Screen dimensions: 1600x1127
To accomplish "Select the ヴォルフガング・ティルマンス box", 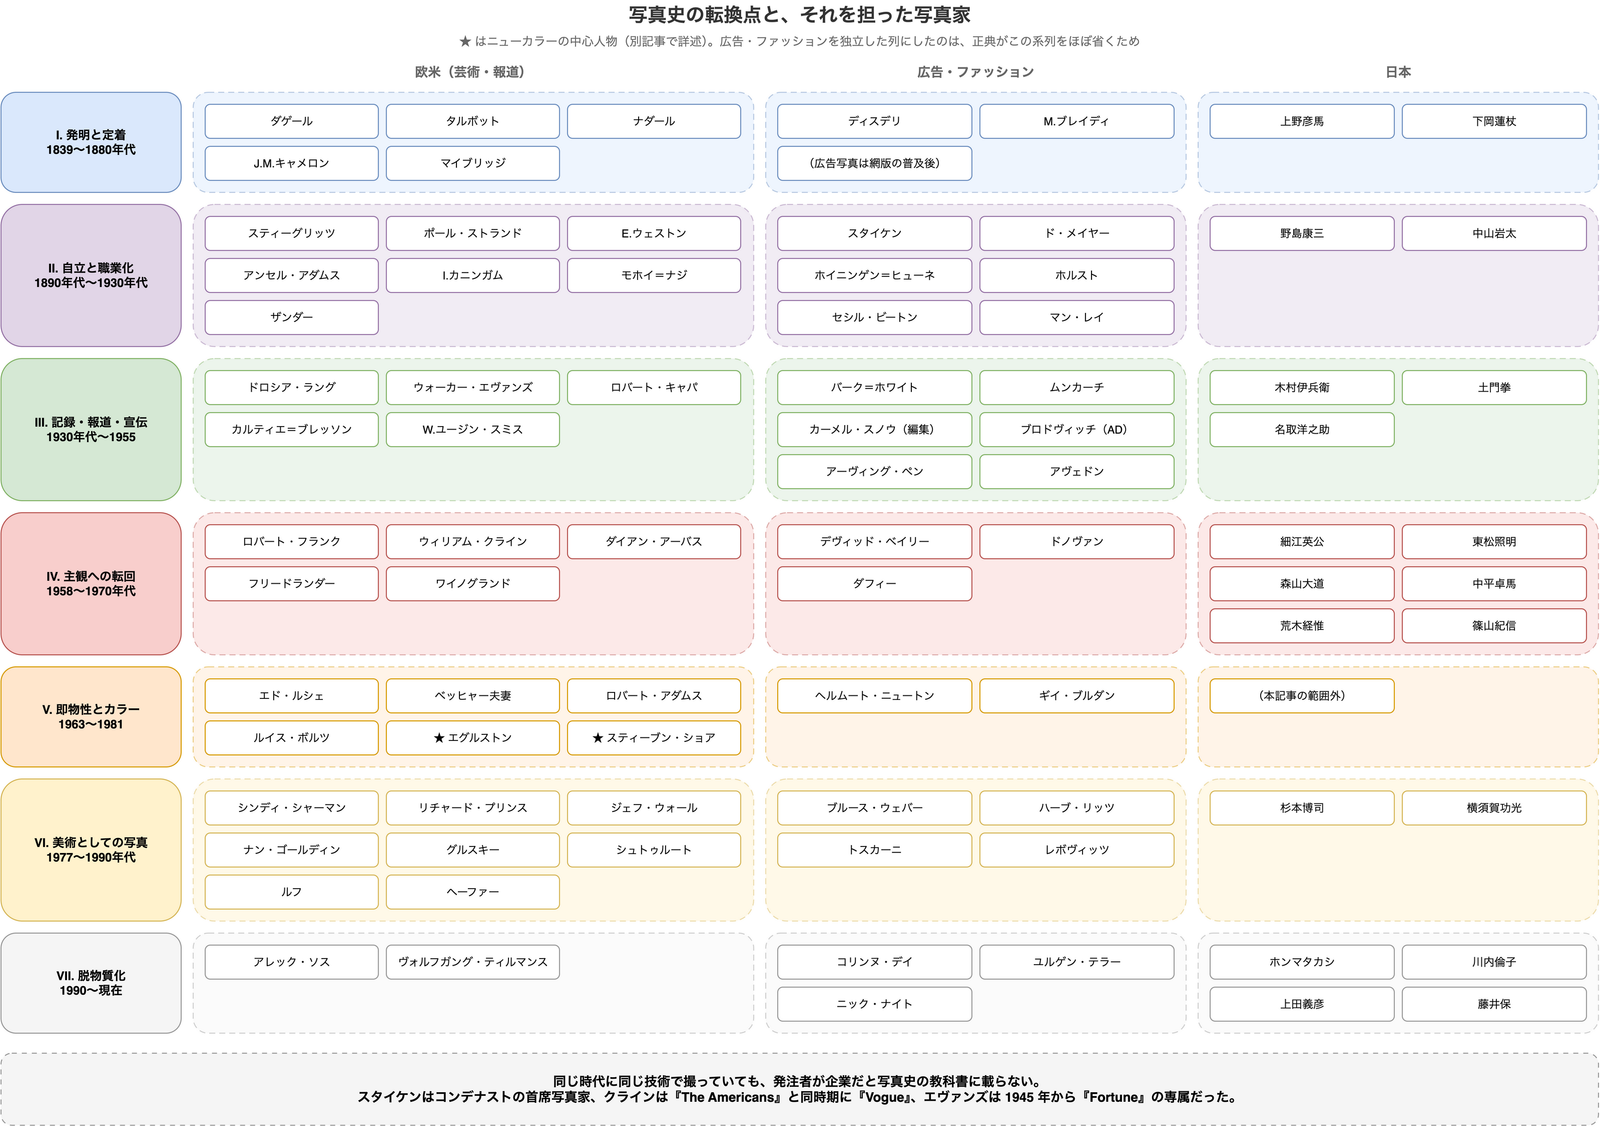I will [473, 961].
